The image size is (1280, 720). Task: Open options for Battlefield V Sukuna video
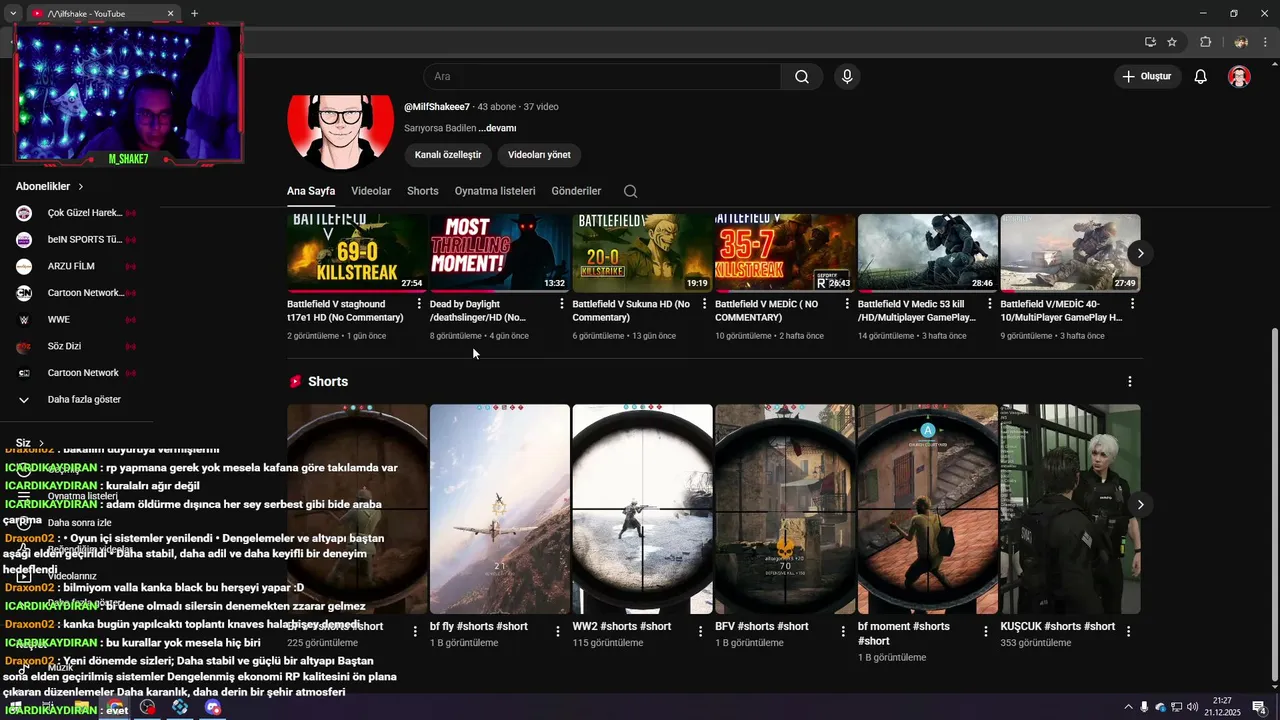704,304
